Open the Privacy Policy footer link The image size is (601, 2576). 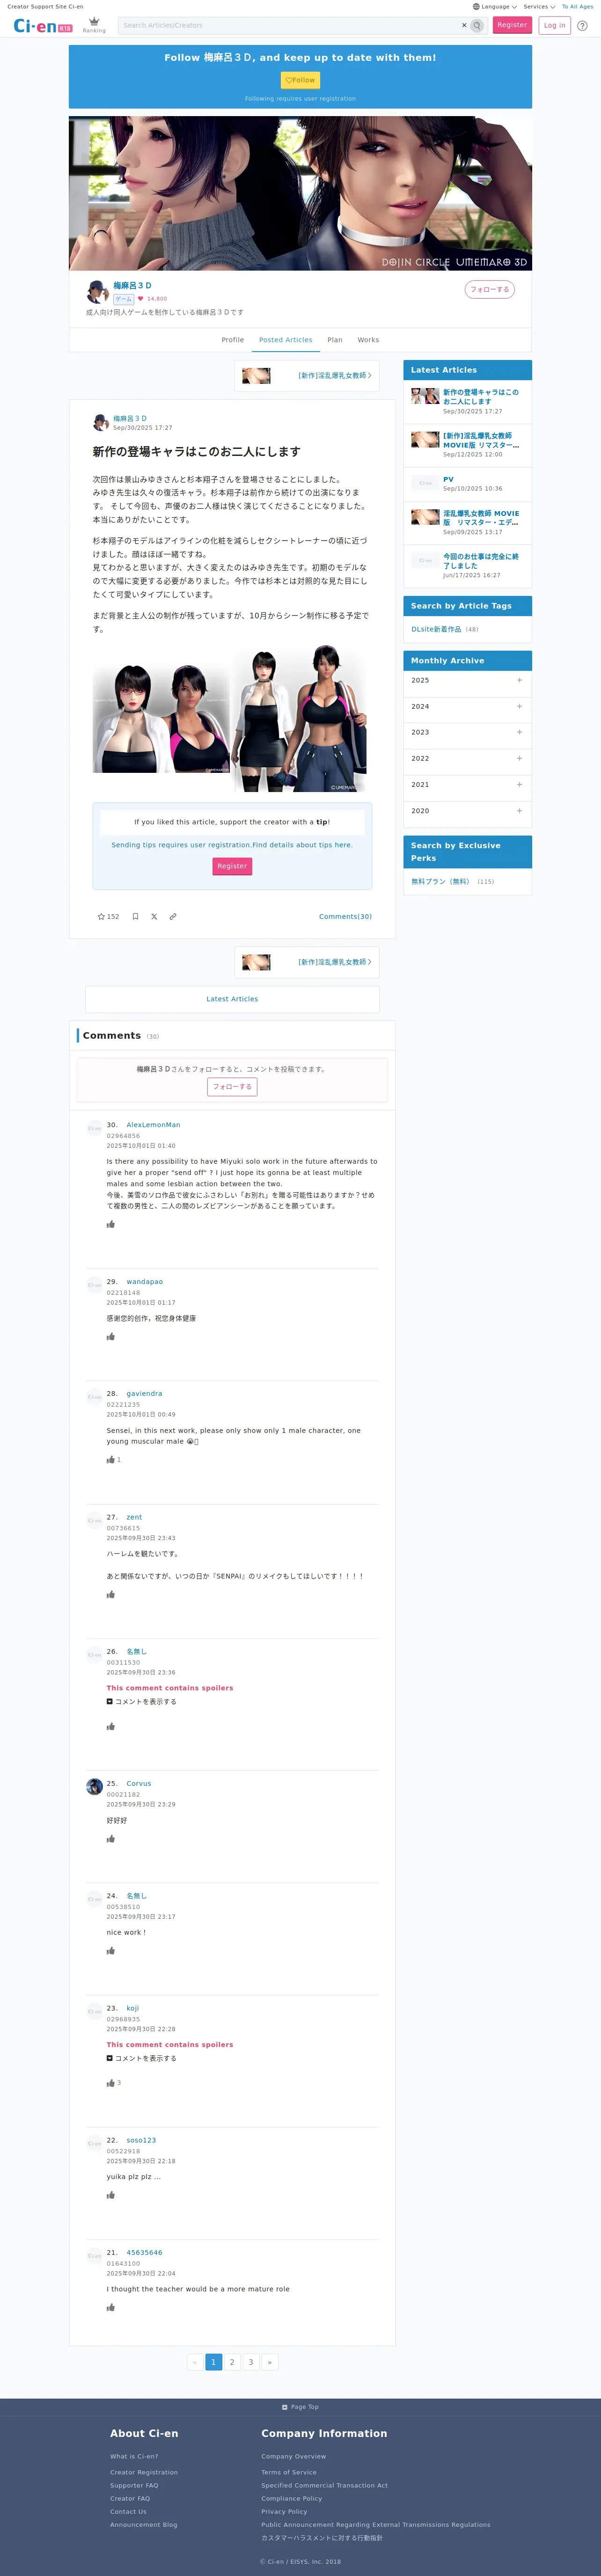click(x=284, y=2511)
